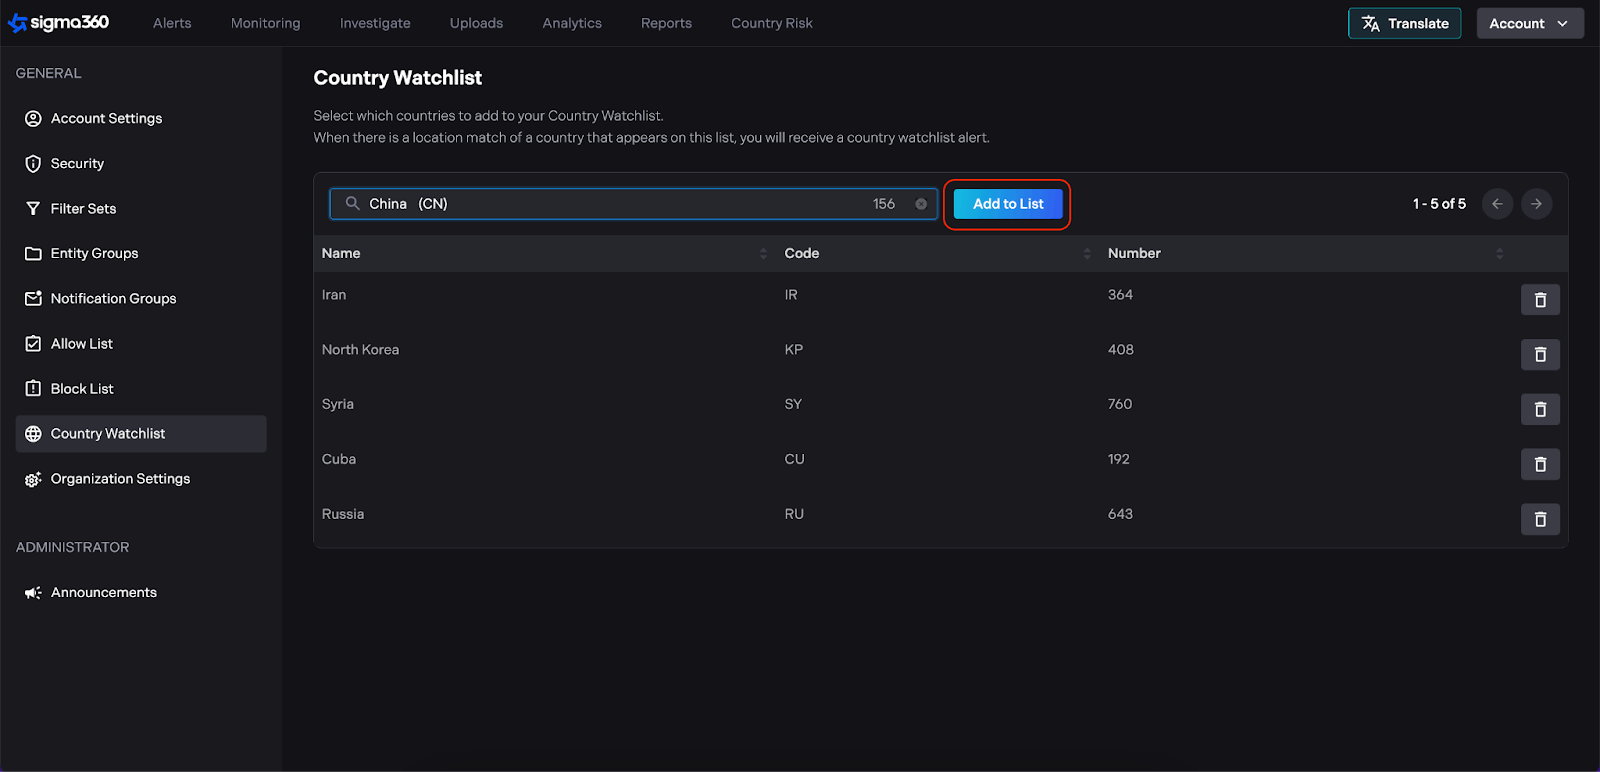Sort table by Name column
1600x772 pixels.
click(x=763, y=254)
